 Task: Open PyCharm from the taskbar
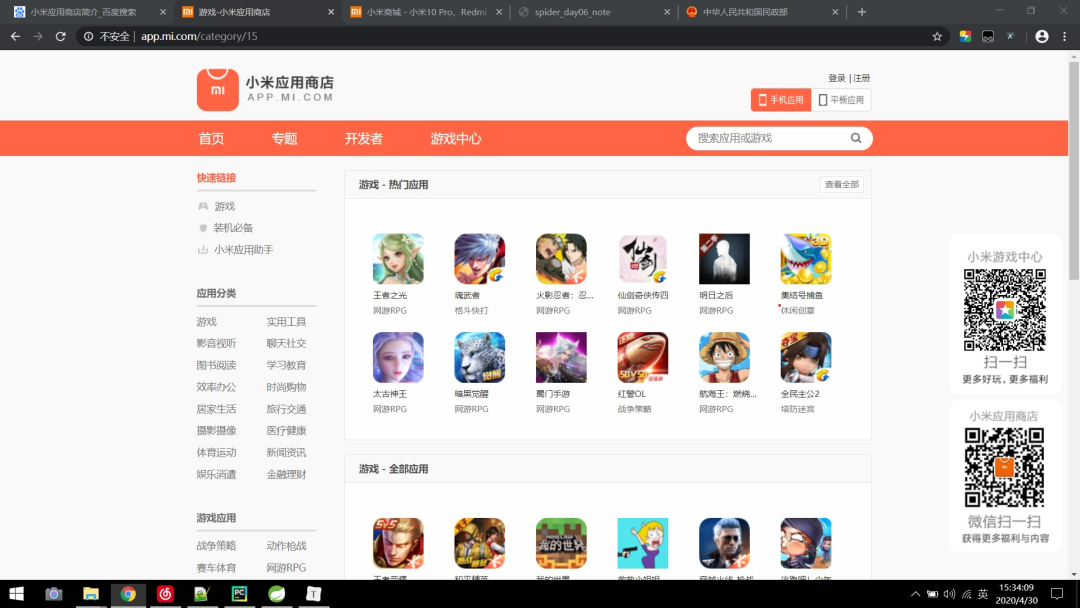click(x=239, y=594)
